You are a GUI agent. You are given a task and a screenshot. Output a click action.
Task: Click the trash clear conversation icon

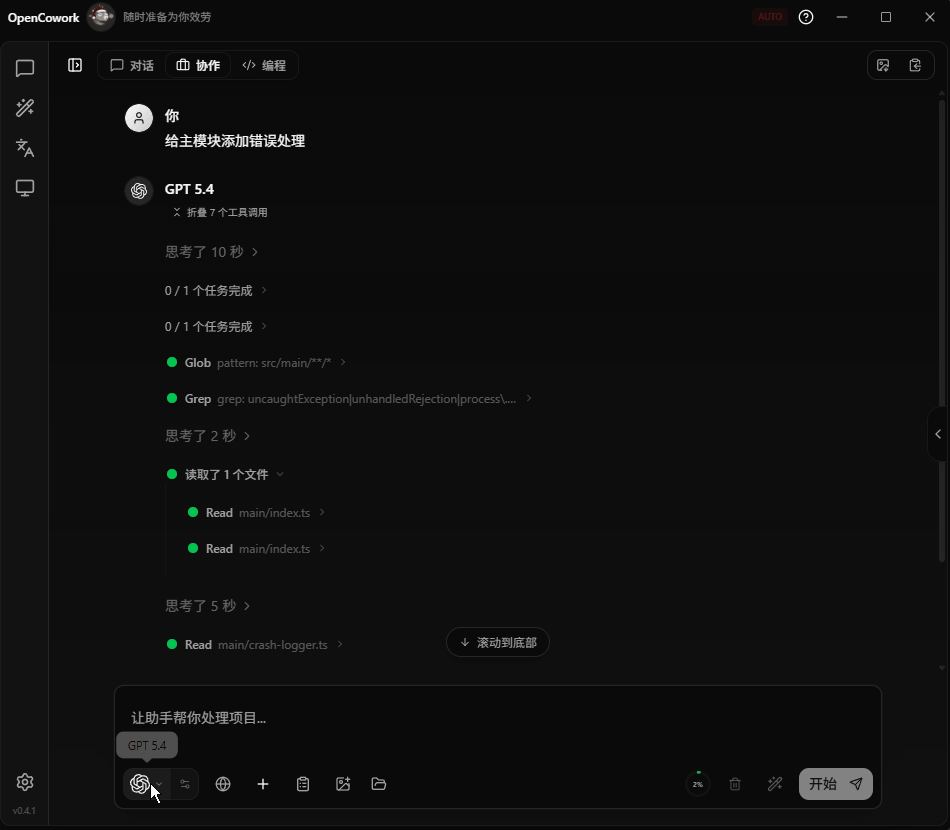pos(735,784)
